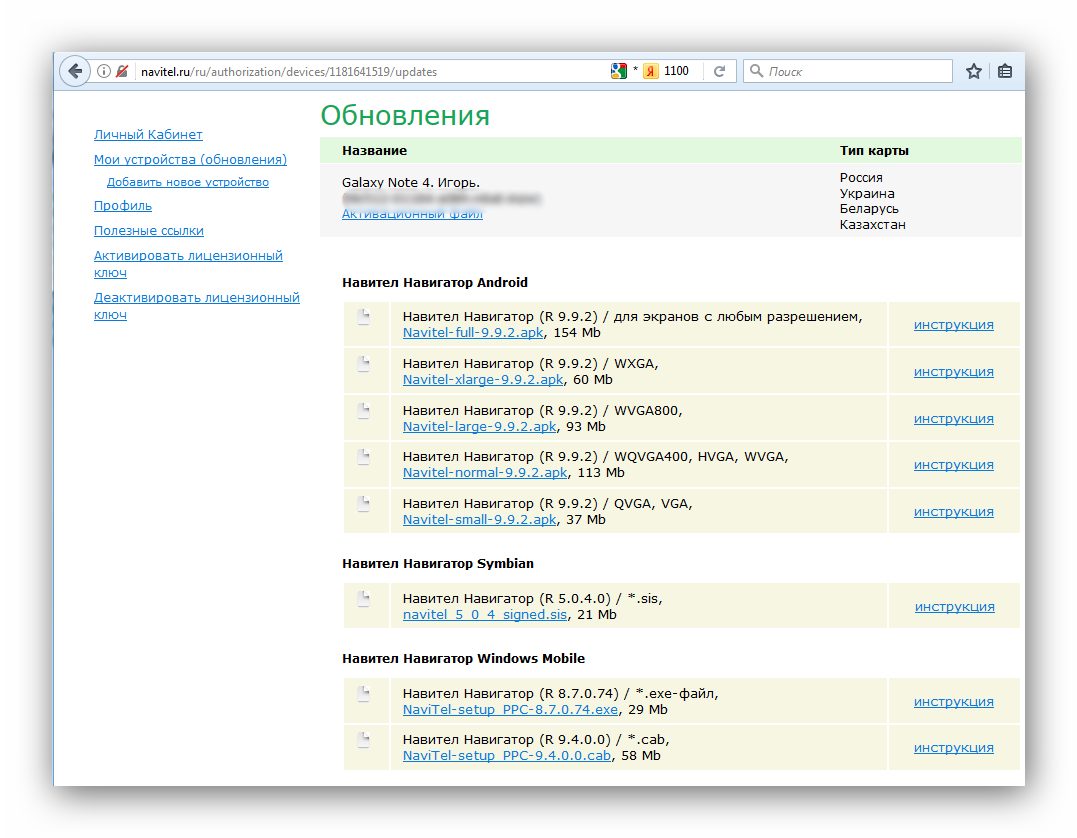
Task: Open the Профиль link
Action: [123, 205]
